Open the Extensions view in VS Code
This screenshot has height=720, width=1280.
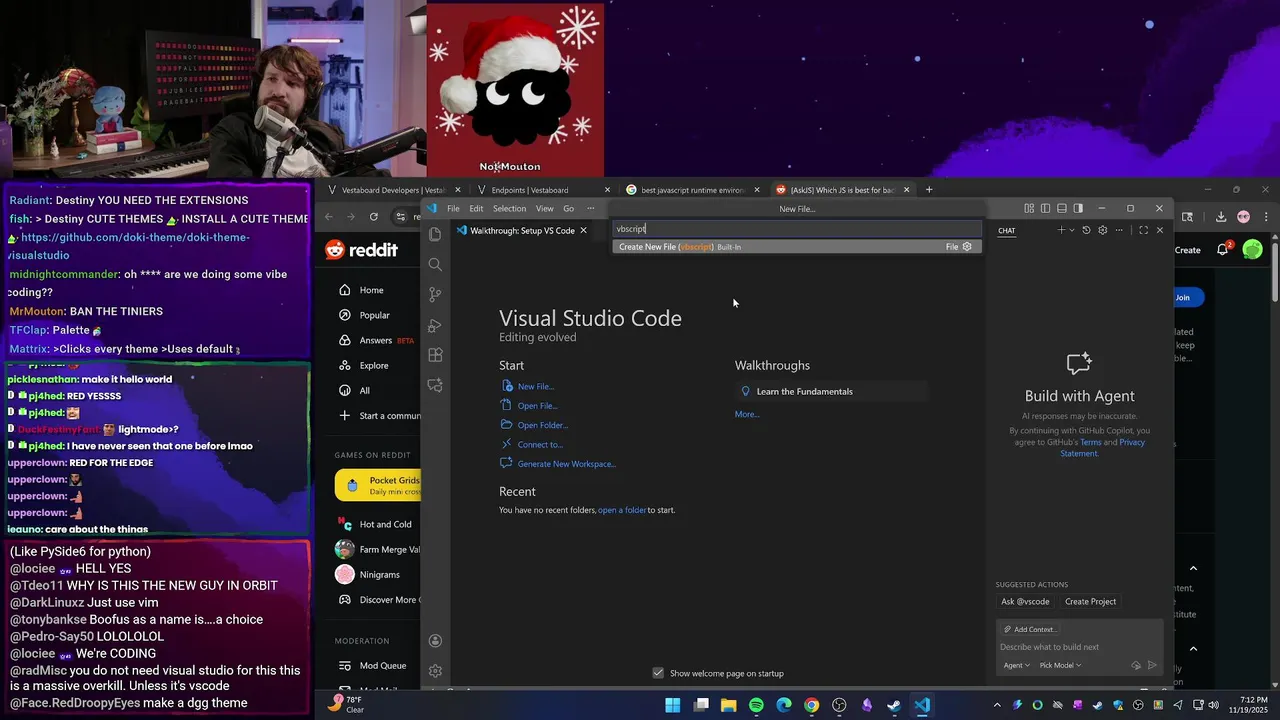pyautogui.click(x=435, y=355)
